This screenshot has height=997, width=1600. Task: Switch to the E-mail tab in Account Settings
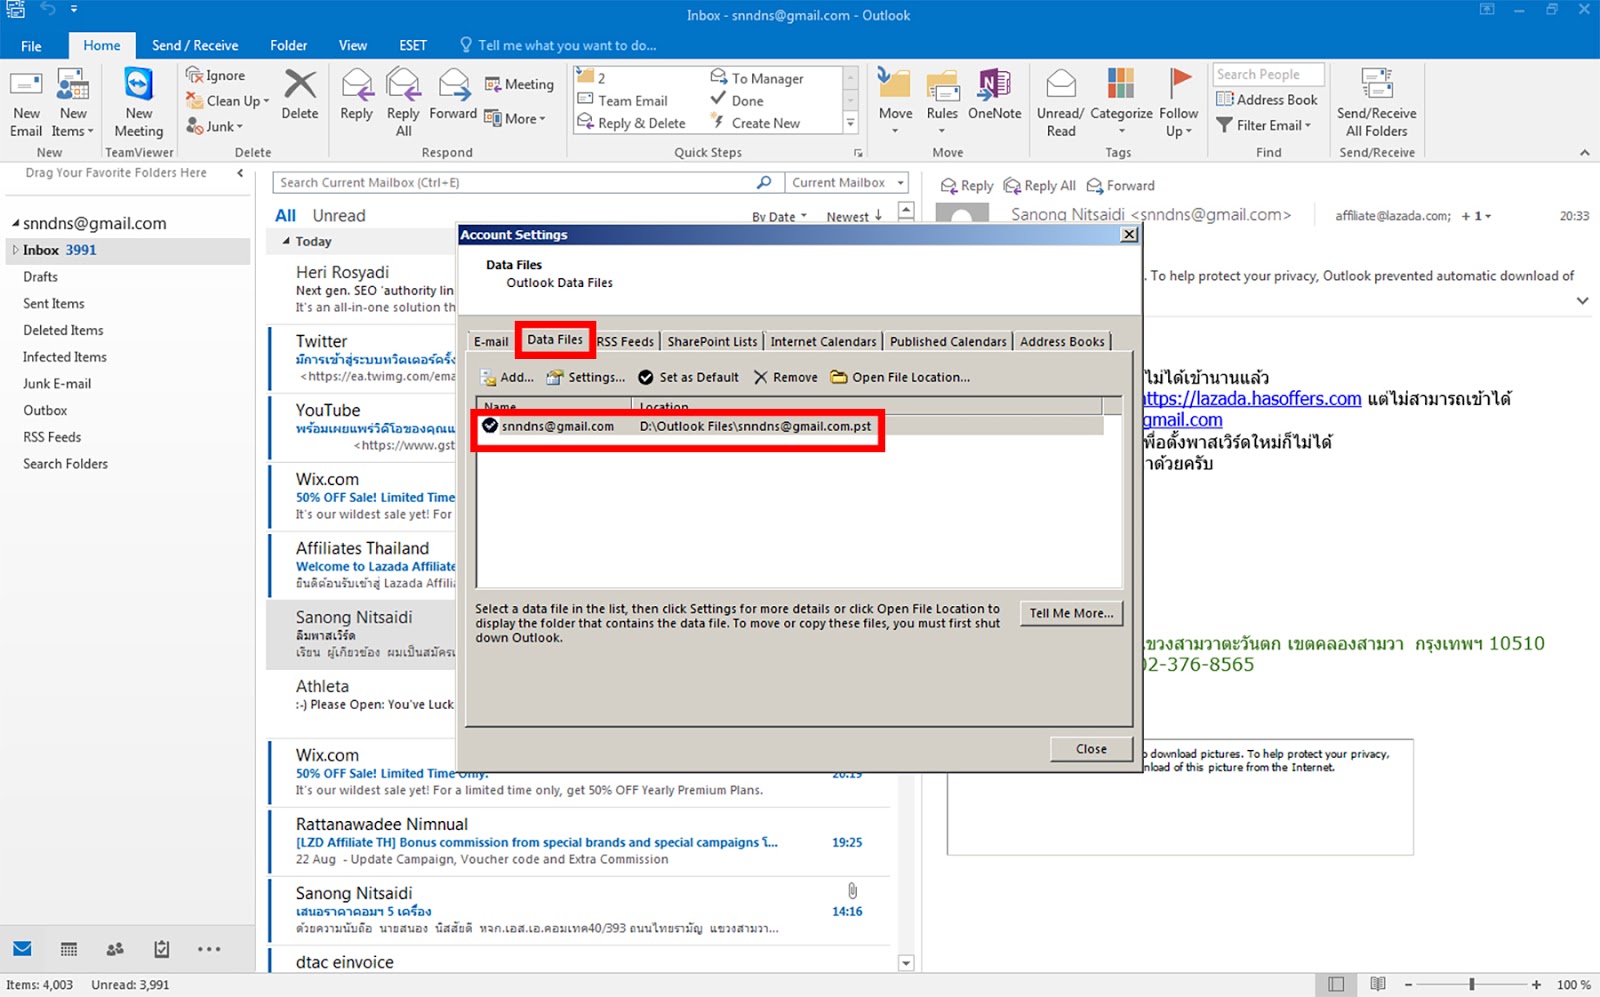point(491,342)
